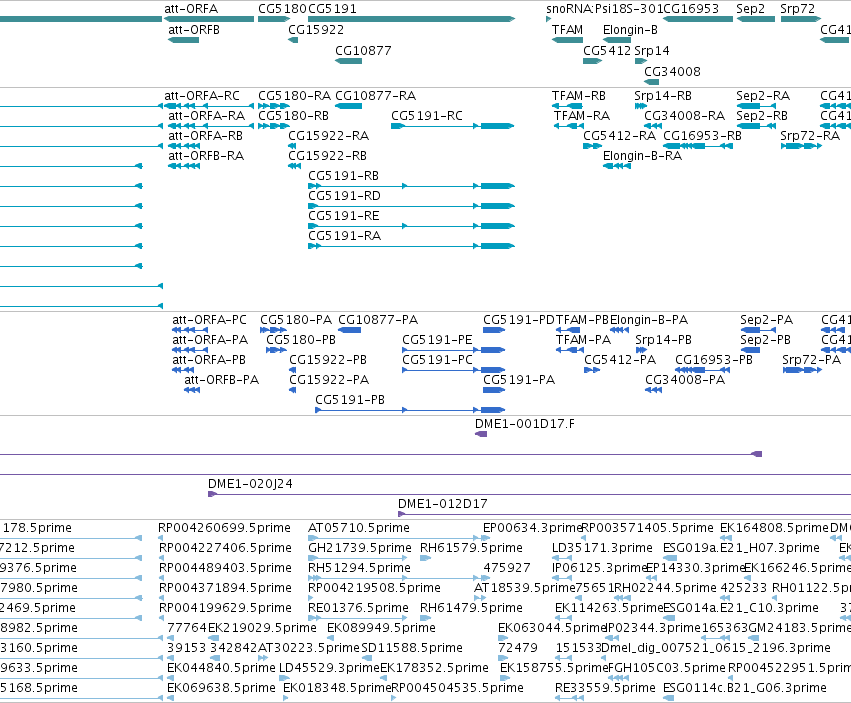Screen dimensions: 851x703
Task: Click transcript Srp14-RB
Action: (x=663, y=96)
